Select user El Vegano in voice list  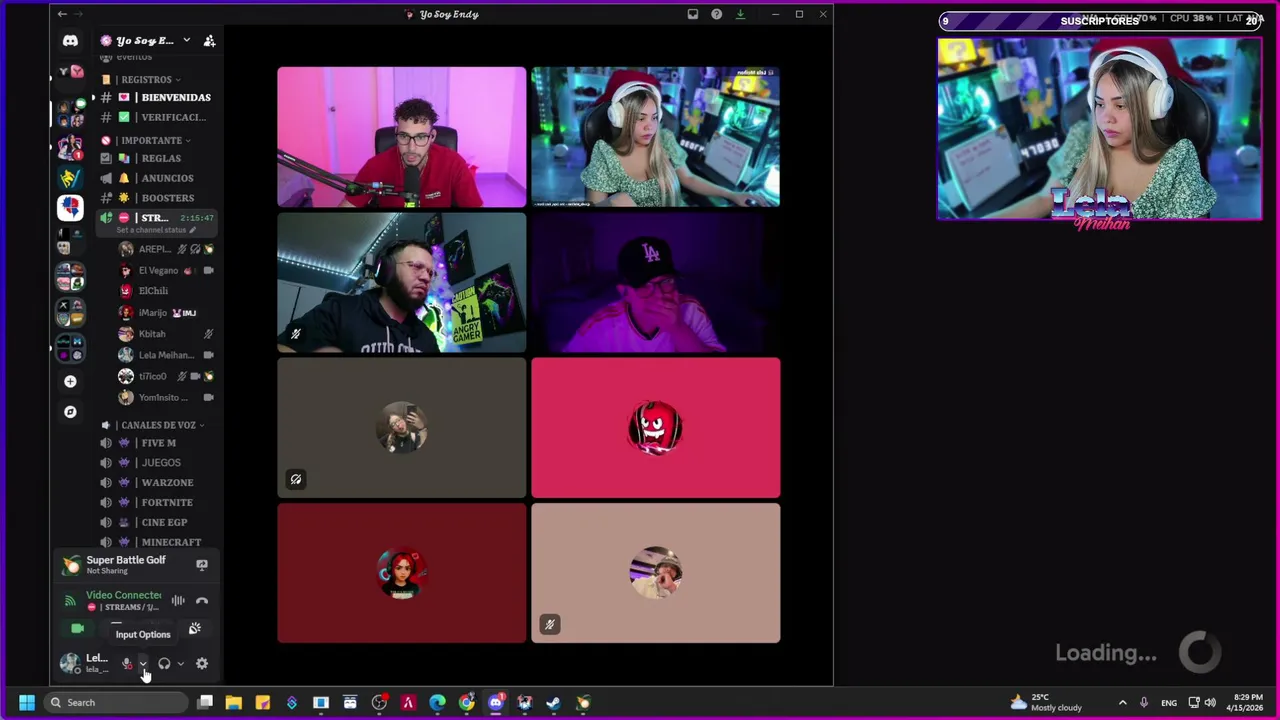pyautogui.click(x=166, y=270)
